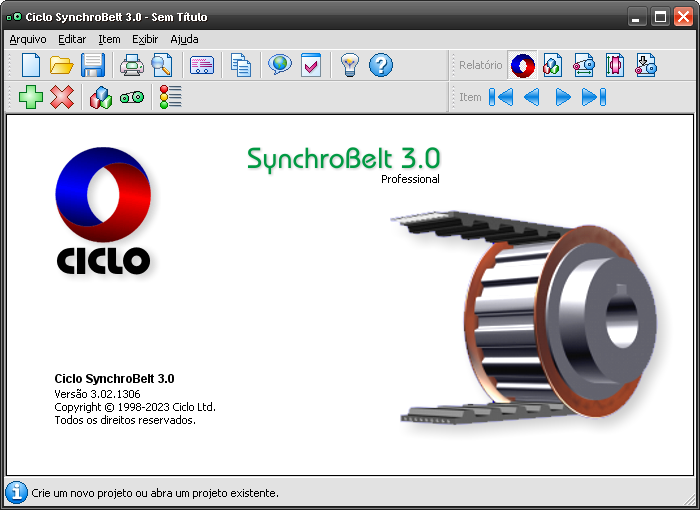The height and width of the screenshot is (510, 700).
Task: Click the colored cubes icon in the second toolbar
Action: [101, 97]
